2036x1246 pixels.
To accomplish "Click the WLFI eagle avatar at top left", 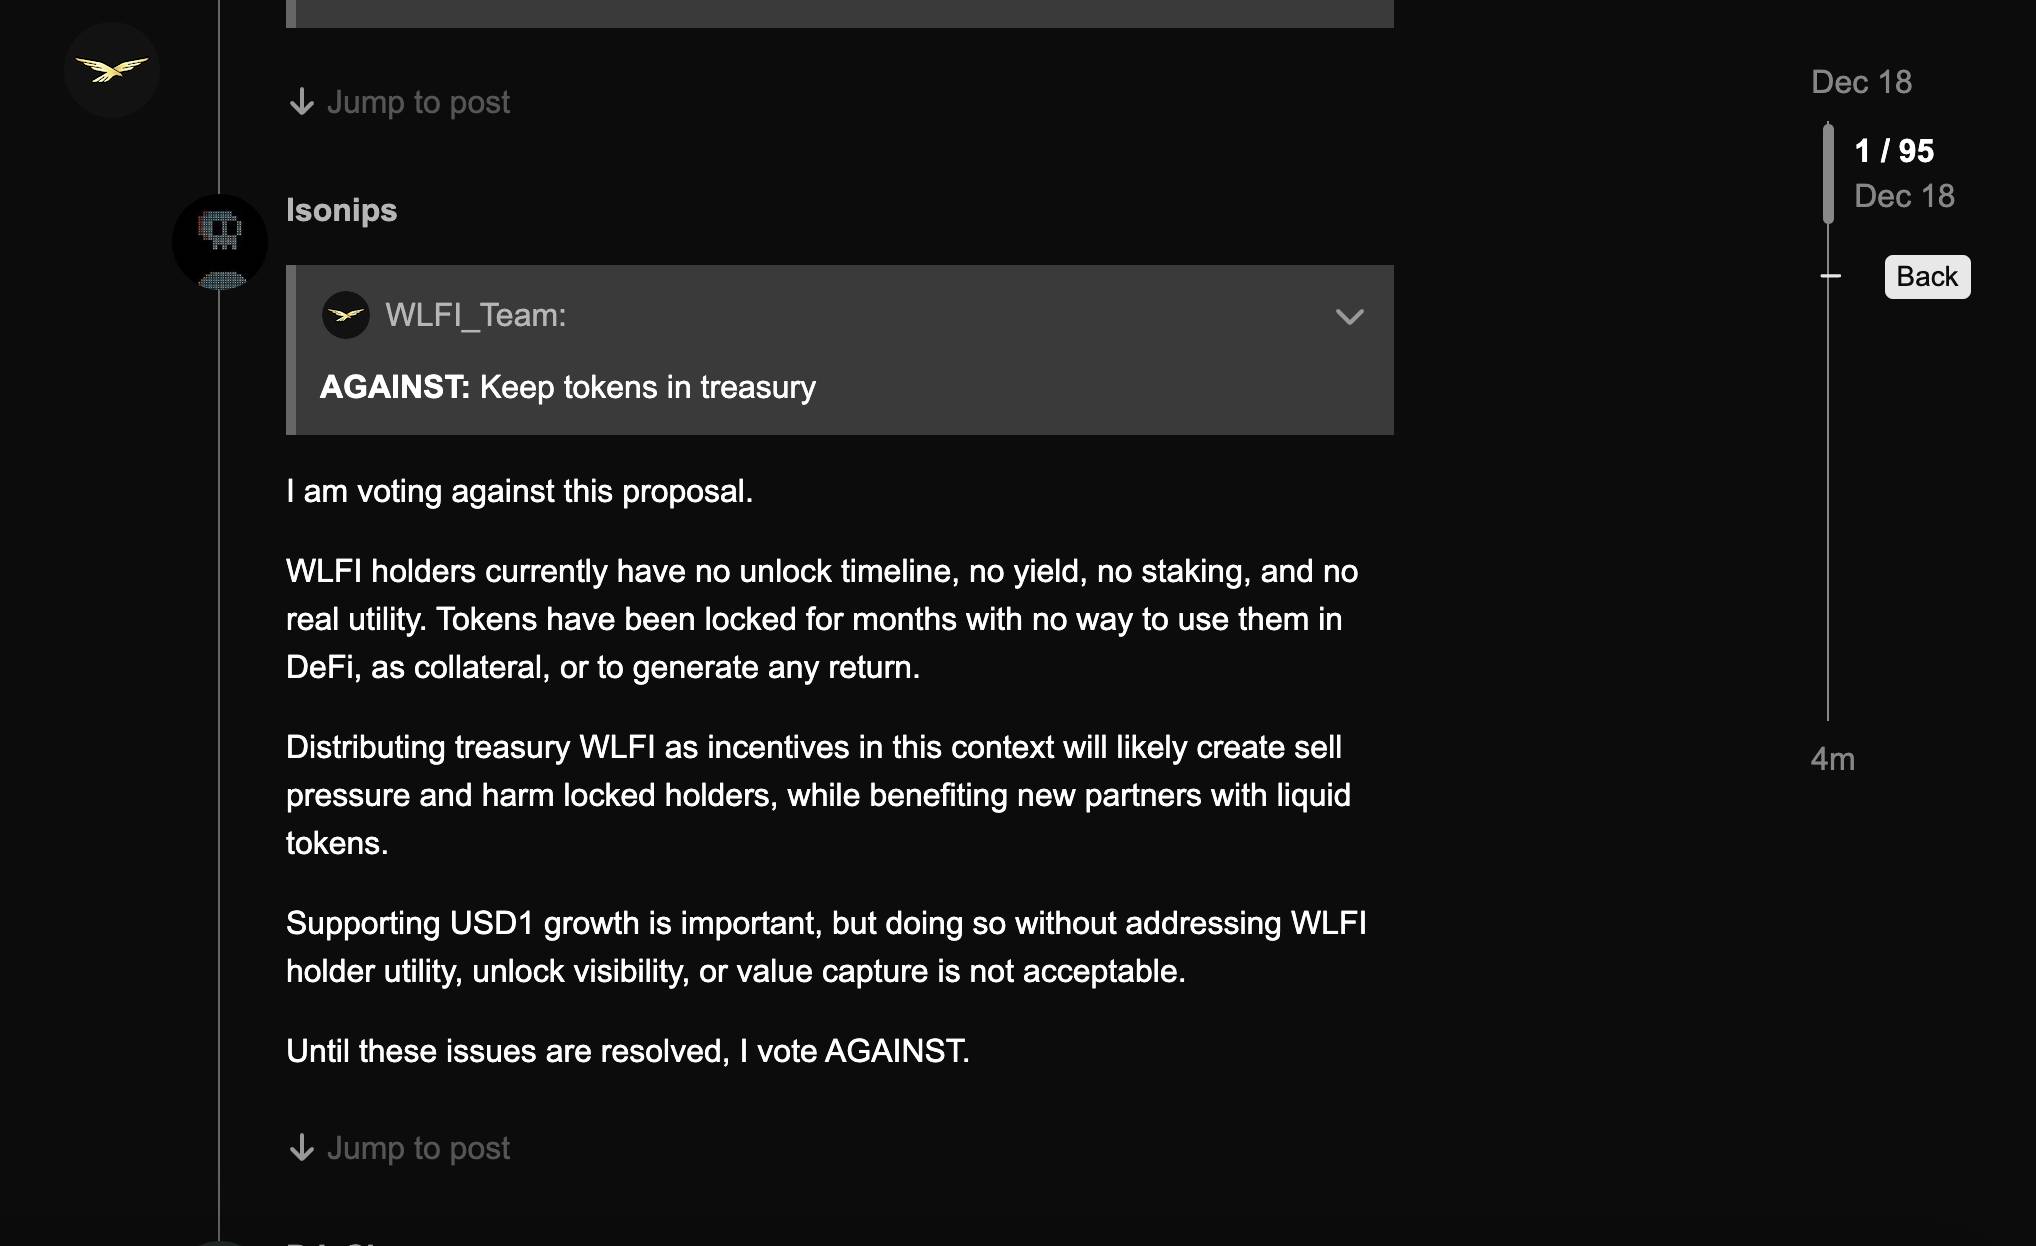I will click(x=112, y=70).
